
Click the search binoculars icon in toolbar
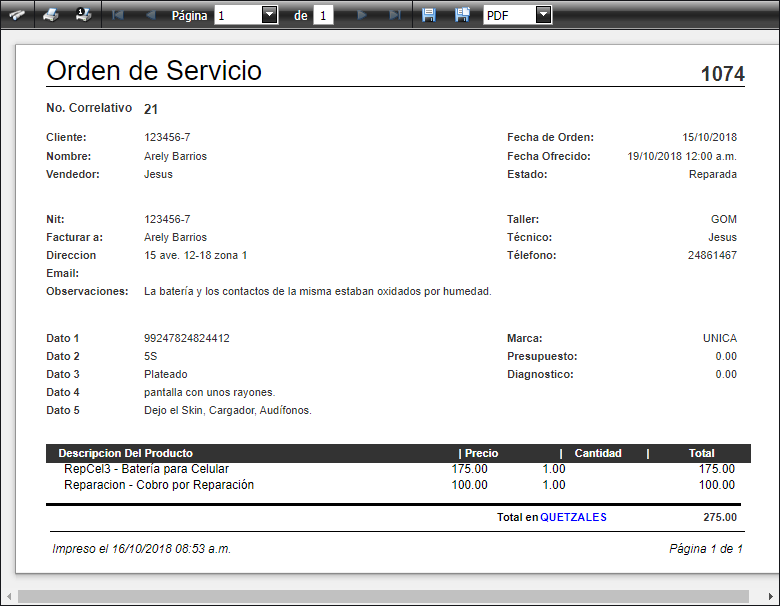[16, 15]
